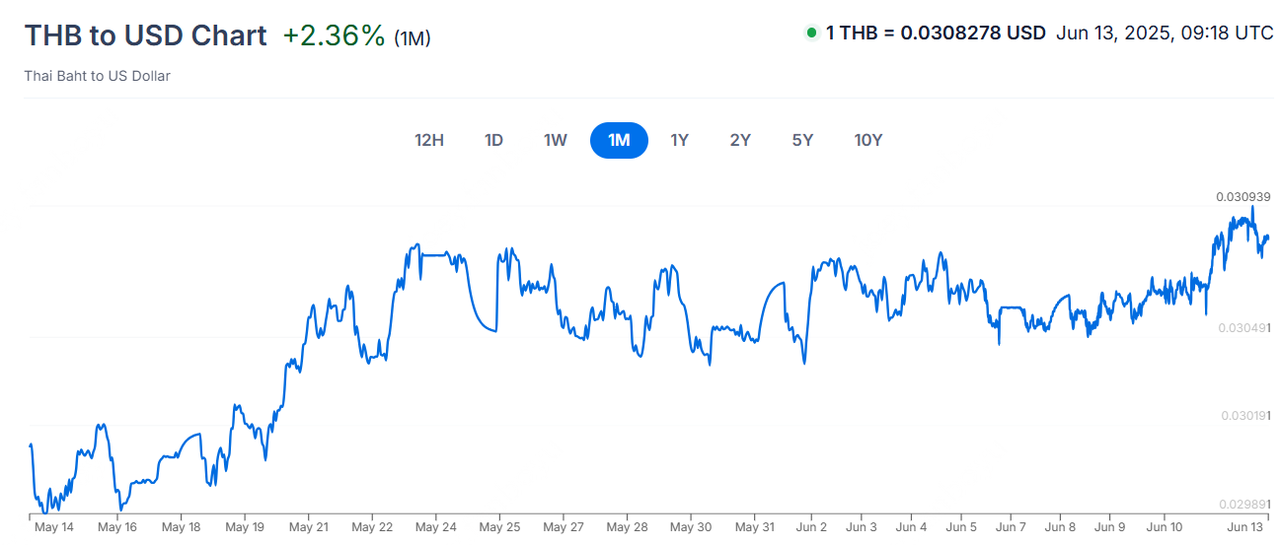Viewport: 1280px width, 545px height.
Task: Click the active 1M range button
Action: 619,140
